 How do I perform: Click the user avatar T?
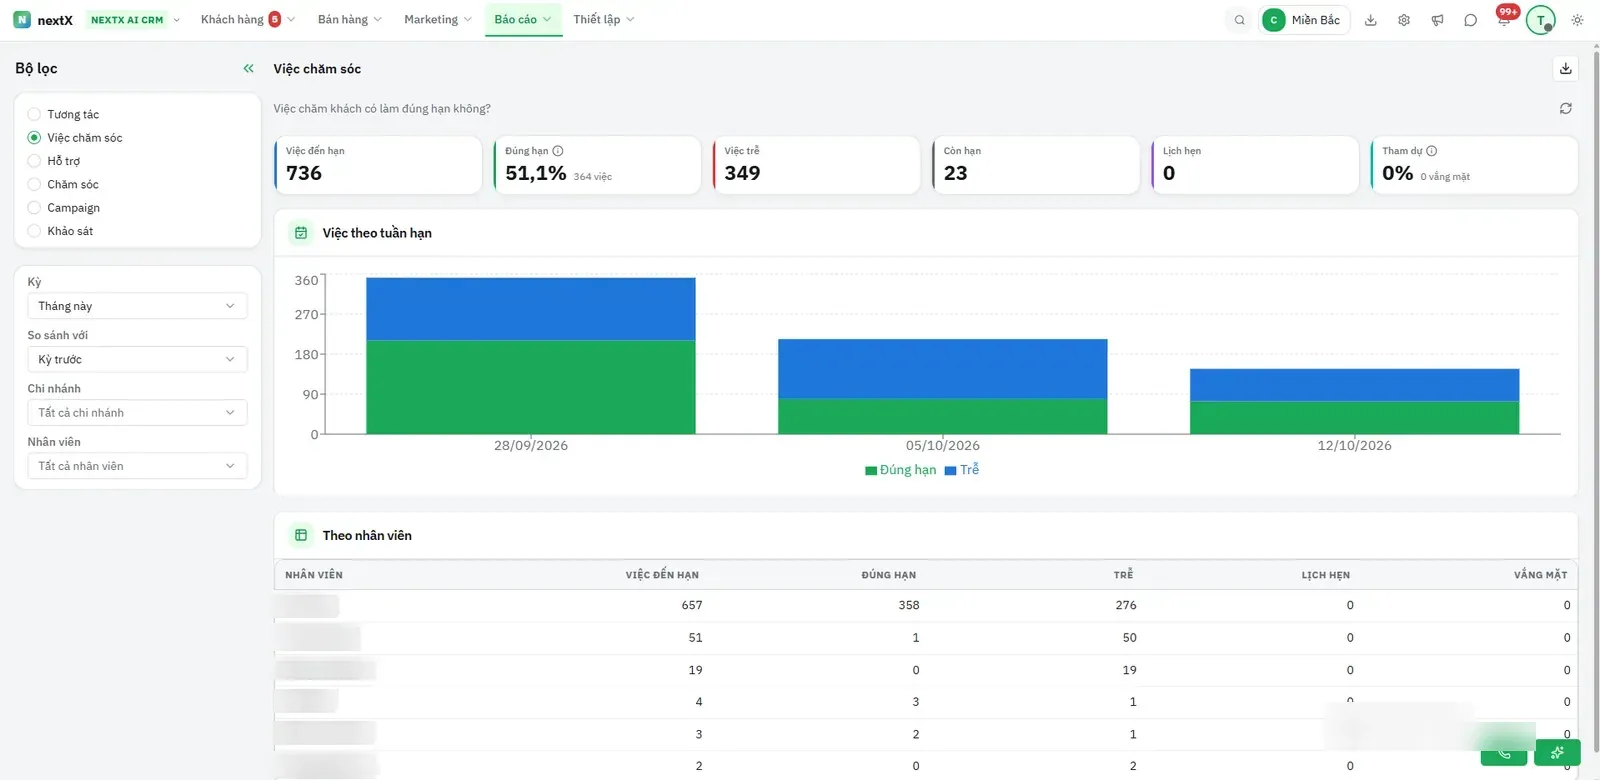(x=1541, y=20)
